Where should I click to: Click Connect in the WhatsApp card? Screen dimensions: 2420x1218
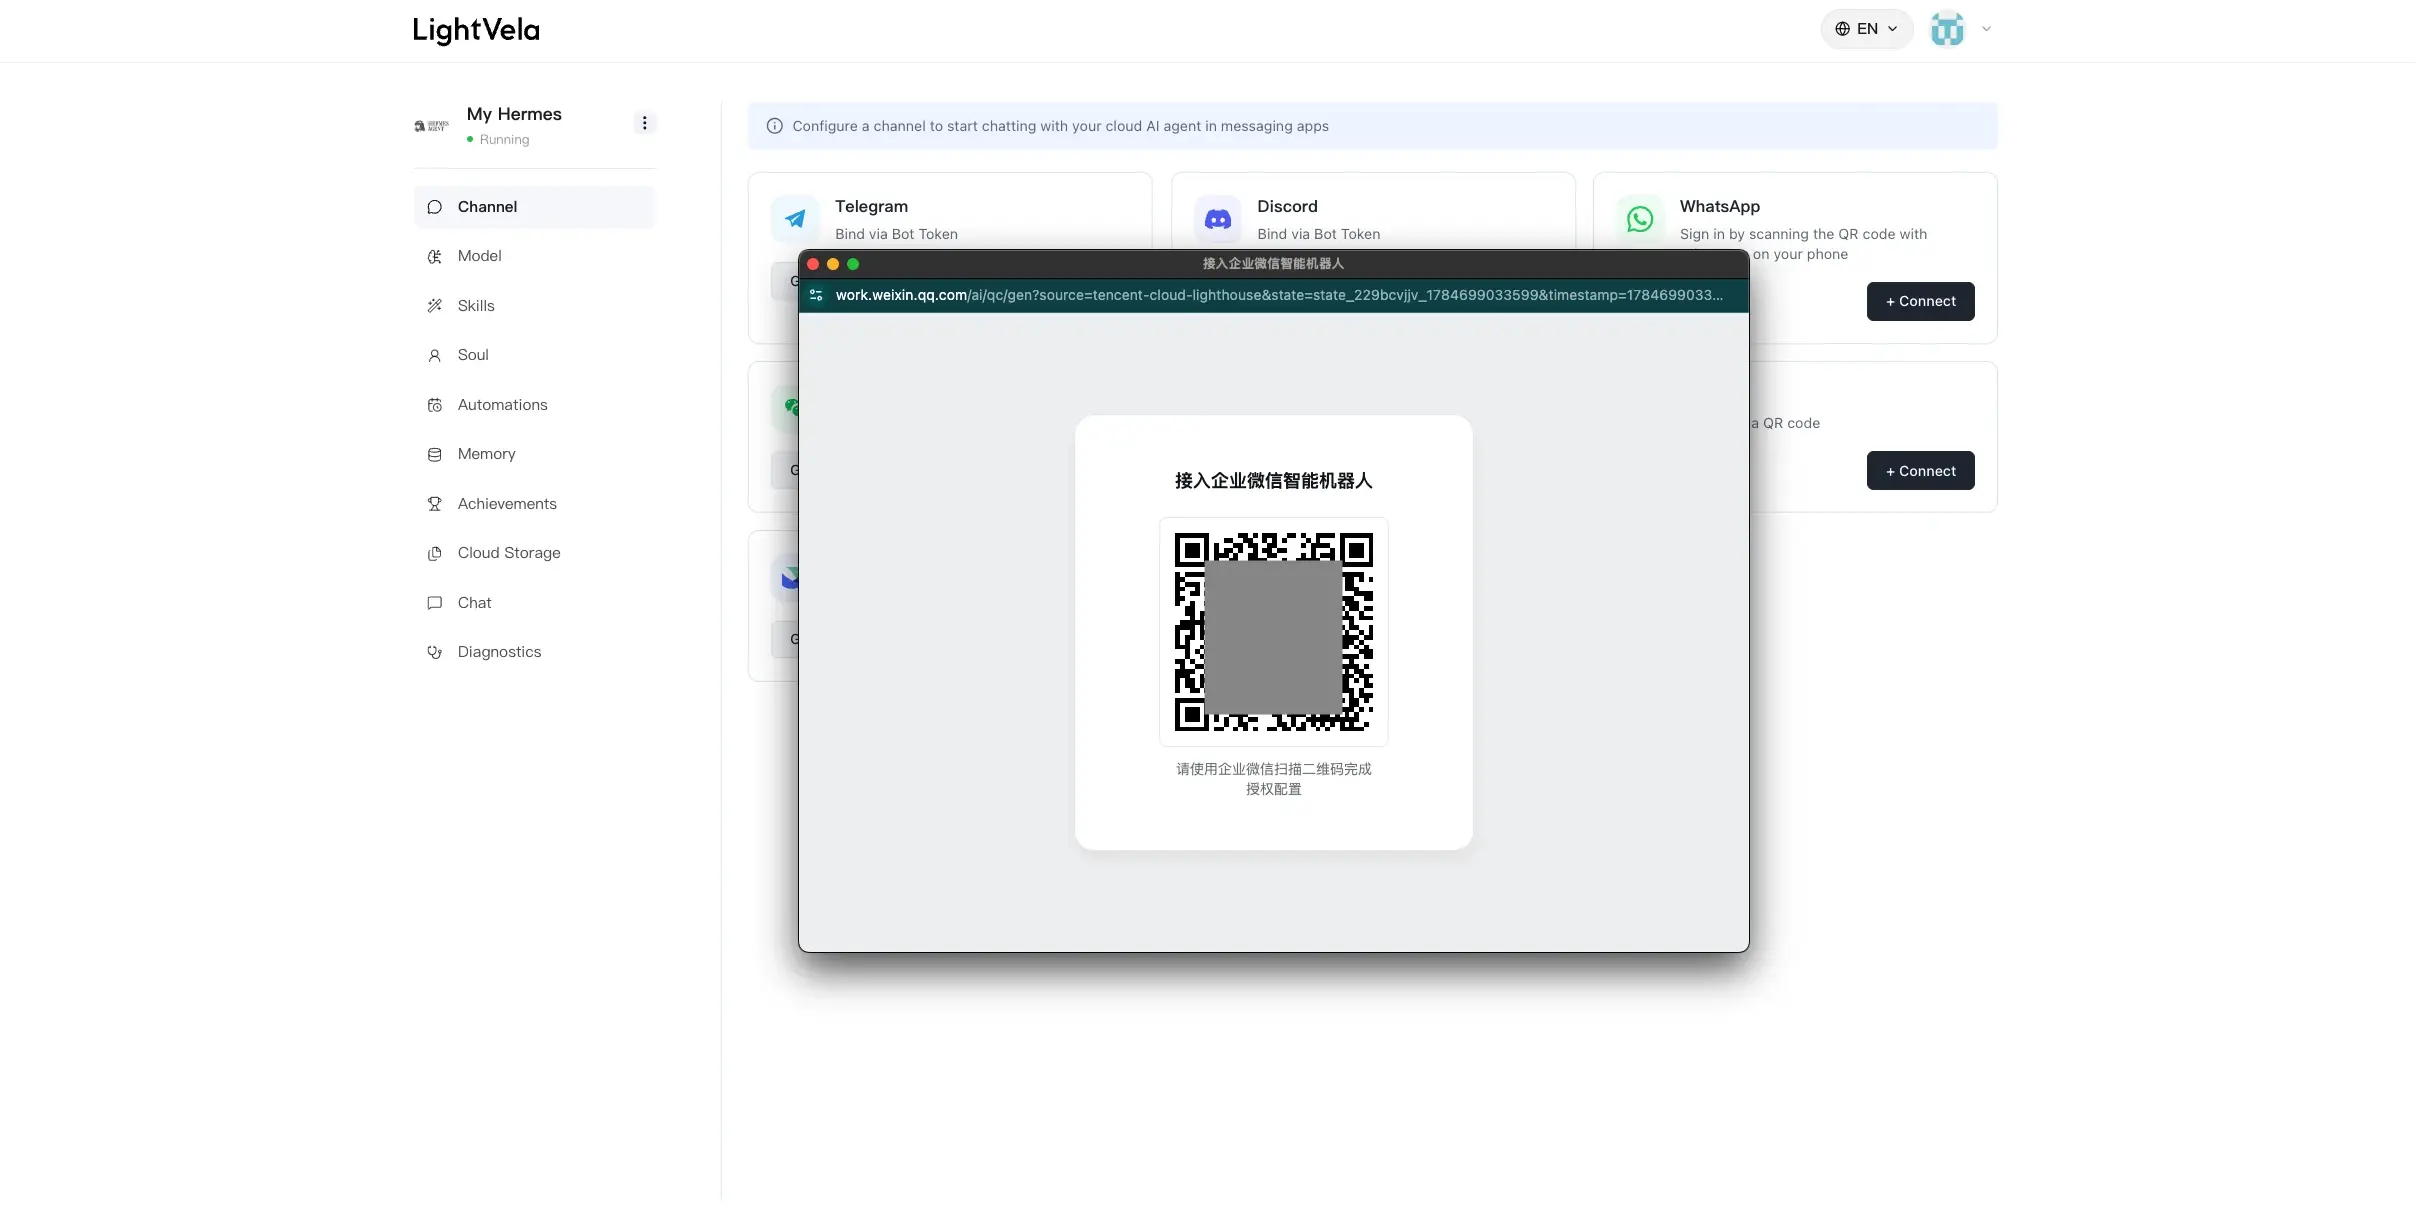(1920, 302)
